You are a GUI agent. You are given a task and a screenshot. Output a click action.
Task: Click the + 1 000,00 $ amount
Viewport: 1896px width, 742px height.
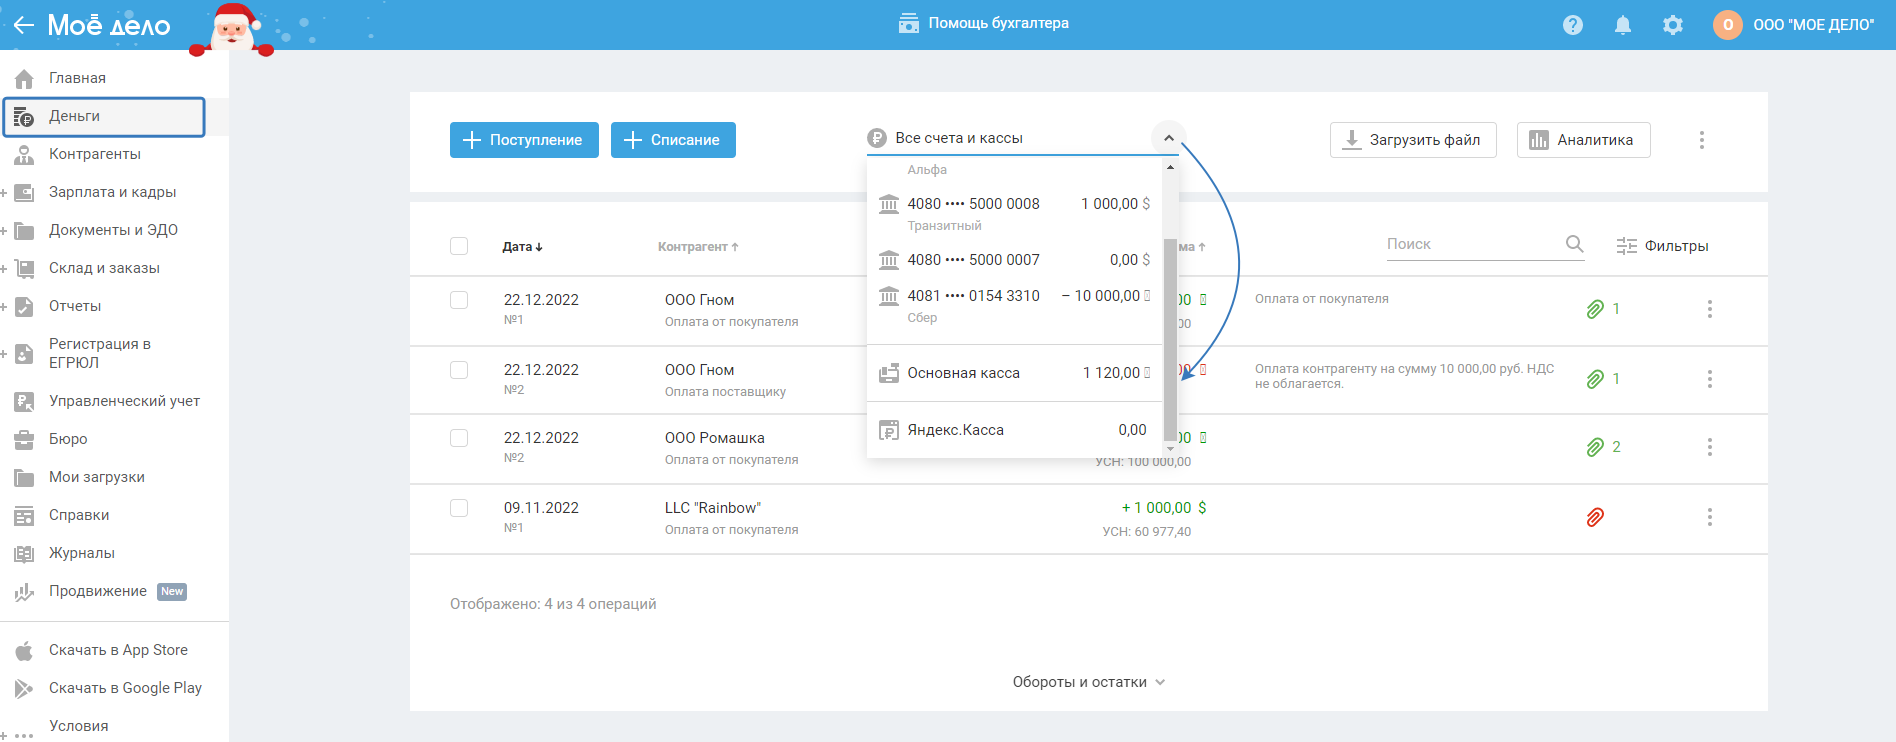pos(1164,508)
